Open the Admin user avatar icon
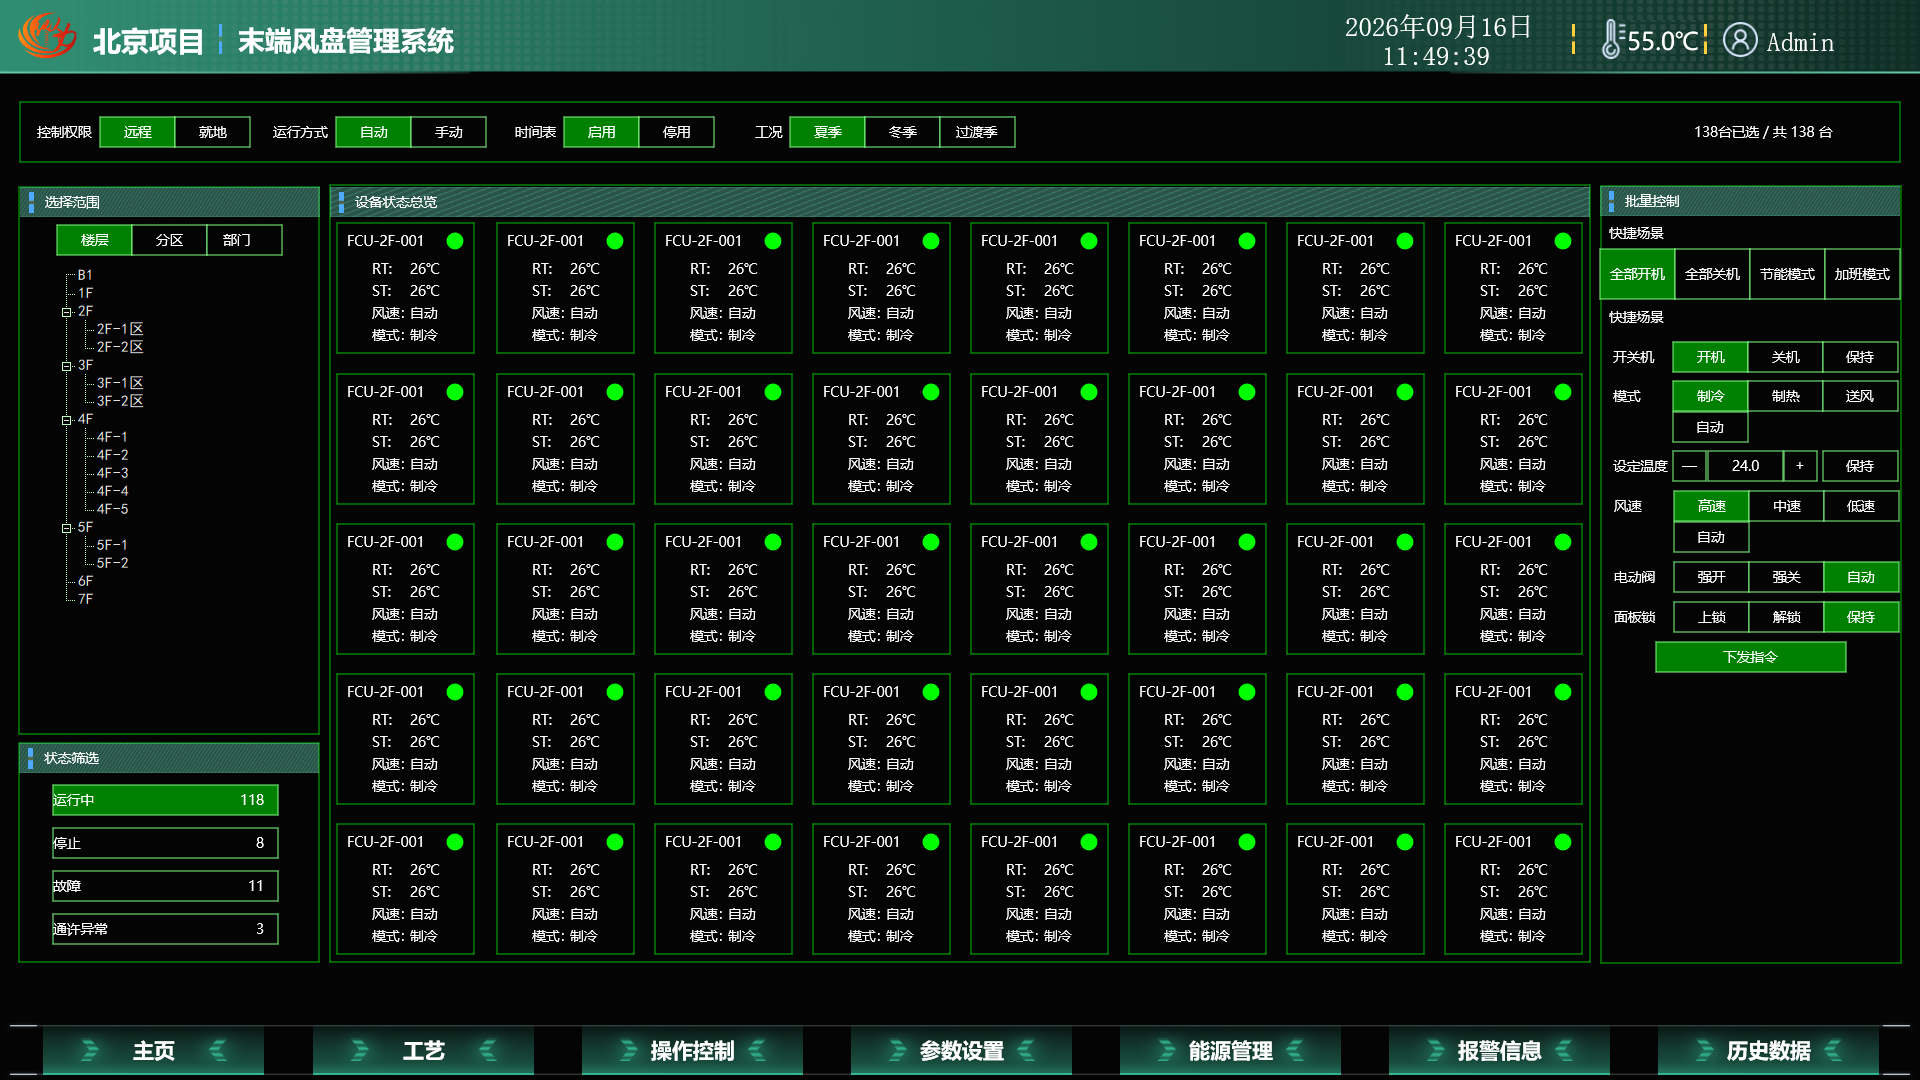 coord(1740,40)
